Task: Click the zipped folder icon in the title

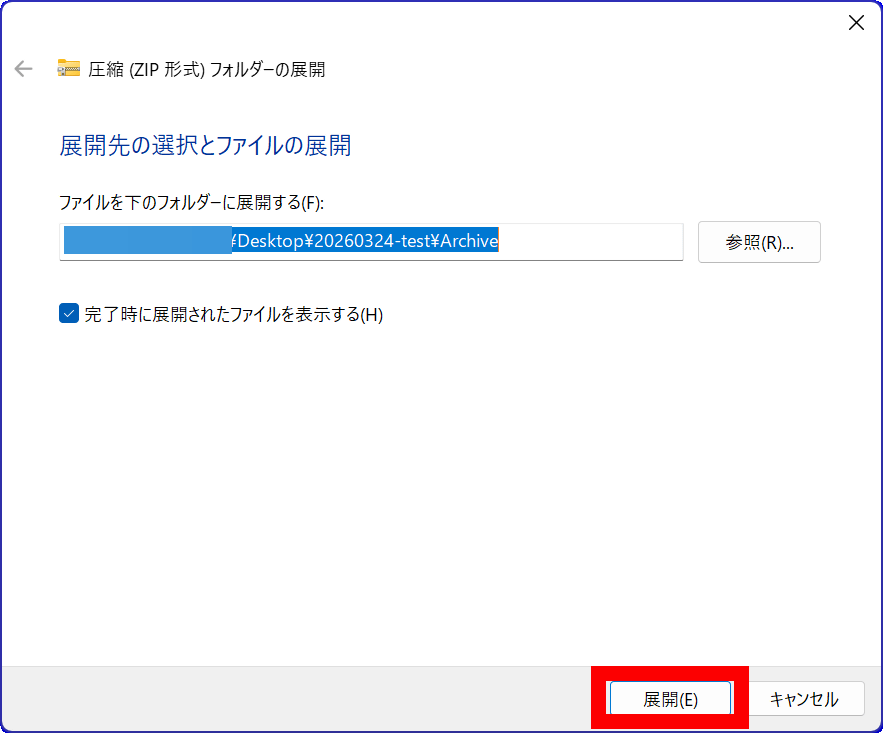Action: pos(68,69)
